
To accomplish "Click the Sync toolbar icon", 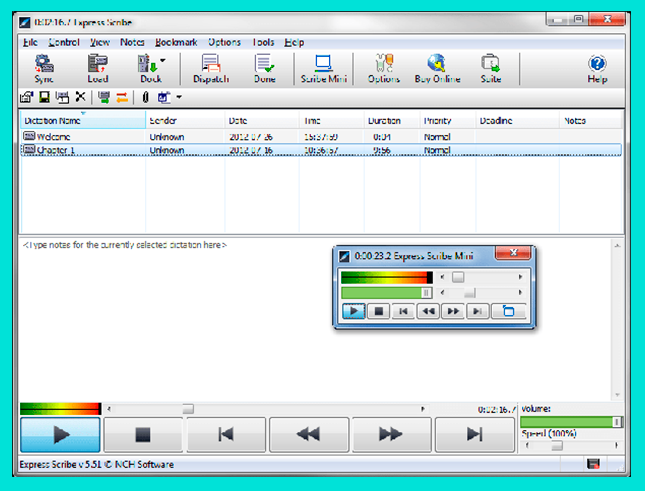I will pyautogui.click(x=44, y=68).
